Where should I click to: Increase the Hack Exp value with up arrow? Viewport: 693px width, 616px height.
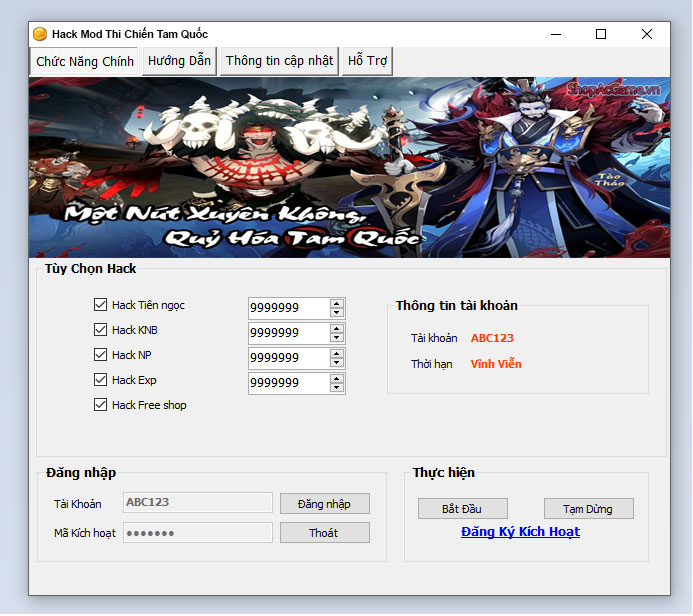(336, 379)
